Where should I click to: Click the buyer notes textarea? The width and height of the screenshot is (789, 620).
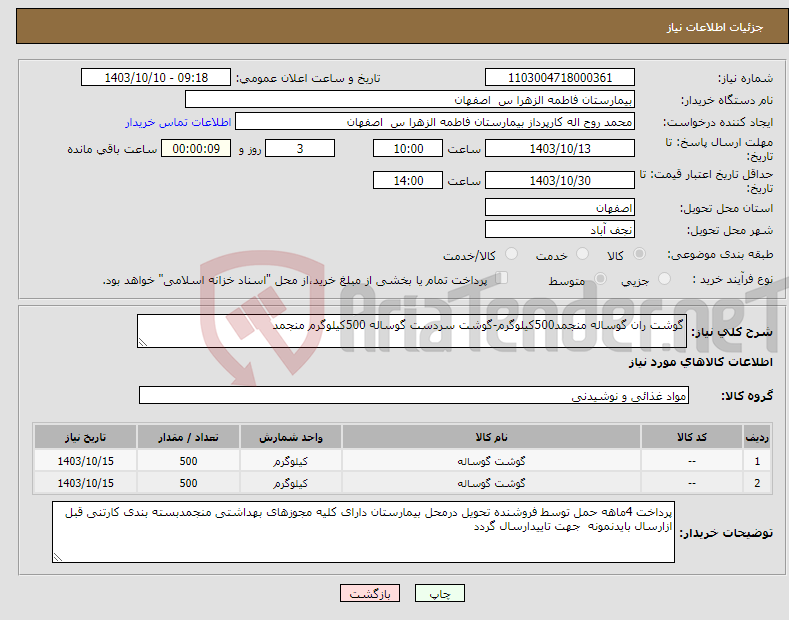tap(363, 532)
